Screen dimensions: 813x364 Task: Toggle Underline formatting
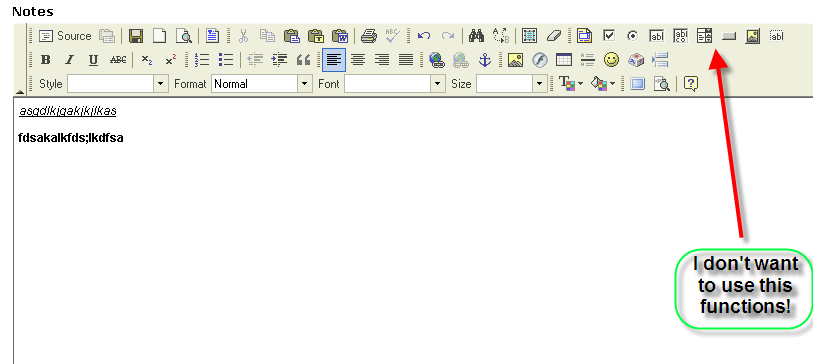click(x=93, y=60)
